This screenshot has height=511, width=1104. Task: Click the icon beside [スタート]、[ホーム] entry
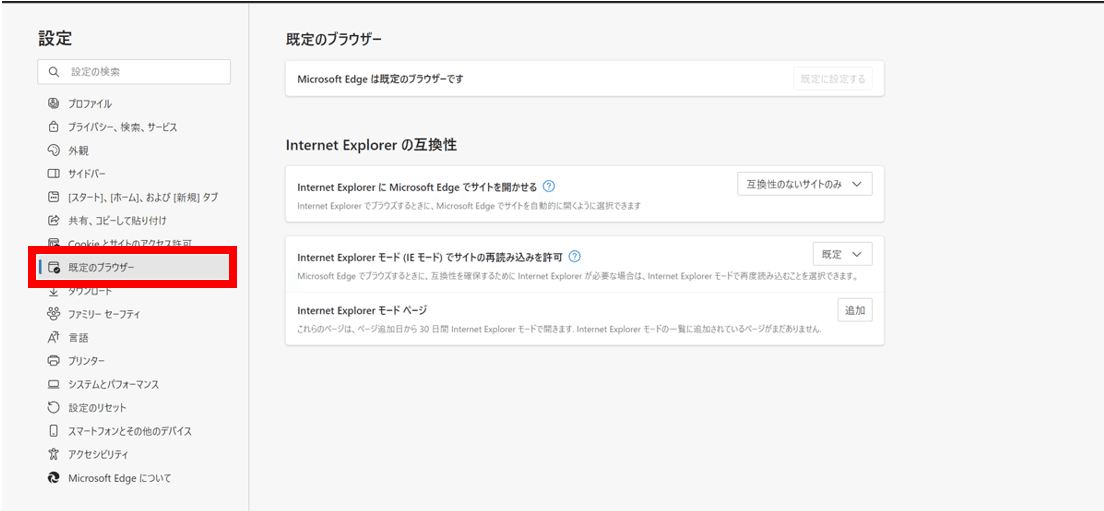click(x=53, y=197)
